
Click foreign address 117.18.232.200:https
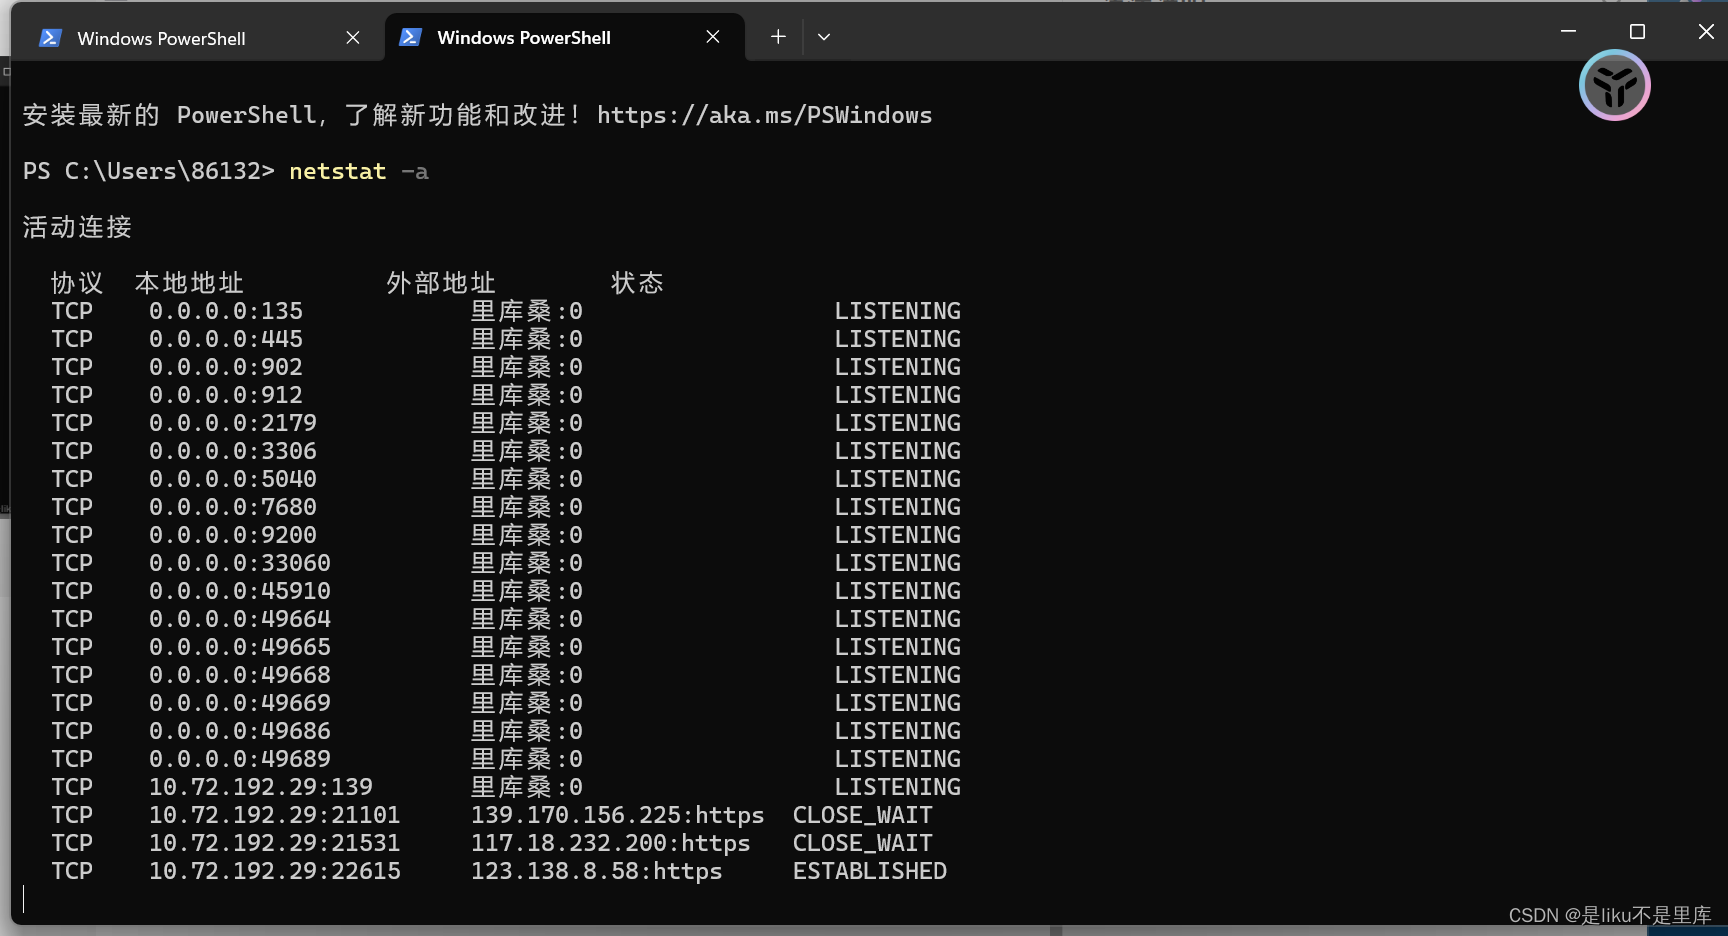(611, 844)
